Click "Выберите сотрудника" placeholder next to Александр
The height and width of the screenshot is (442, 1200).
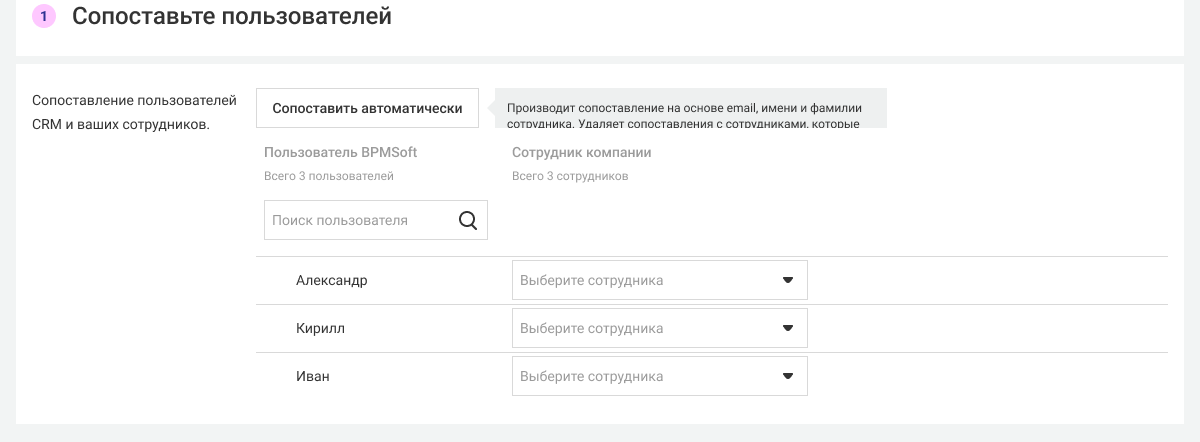(592, 281)
